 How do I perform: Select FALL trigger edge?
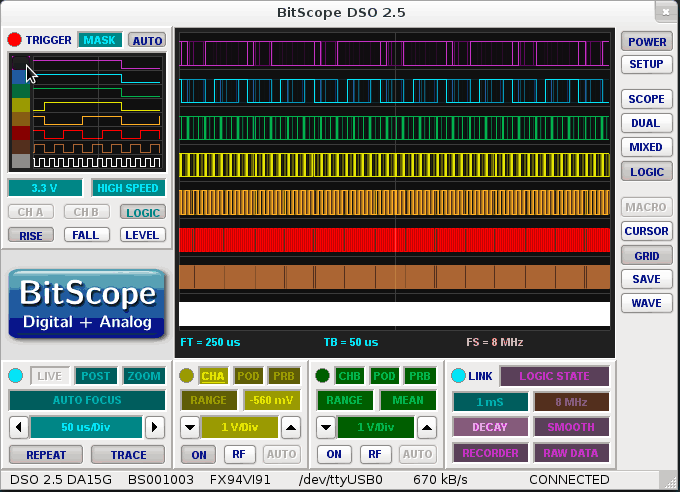coord(86,235)
